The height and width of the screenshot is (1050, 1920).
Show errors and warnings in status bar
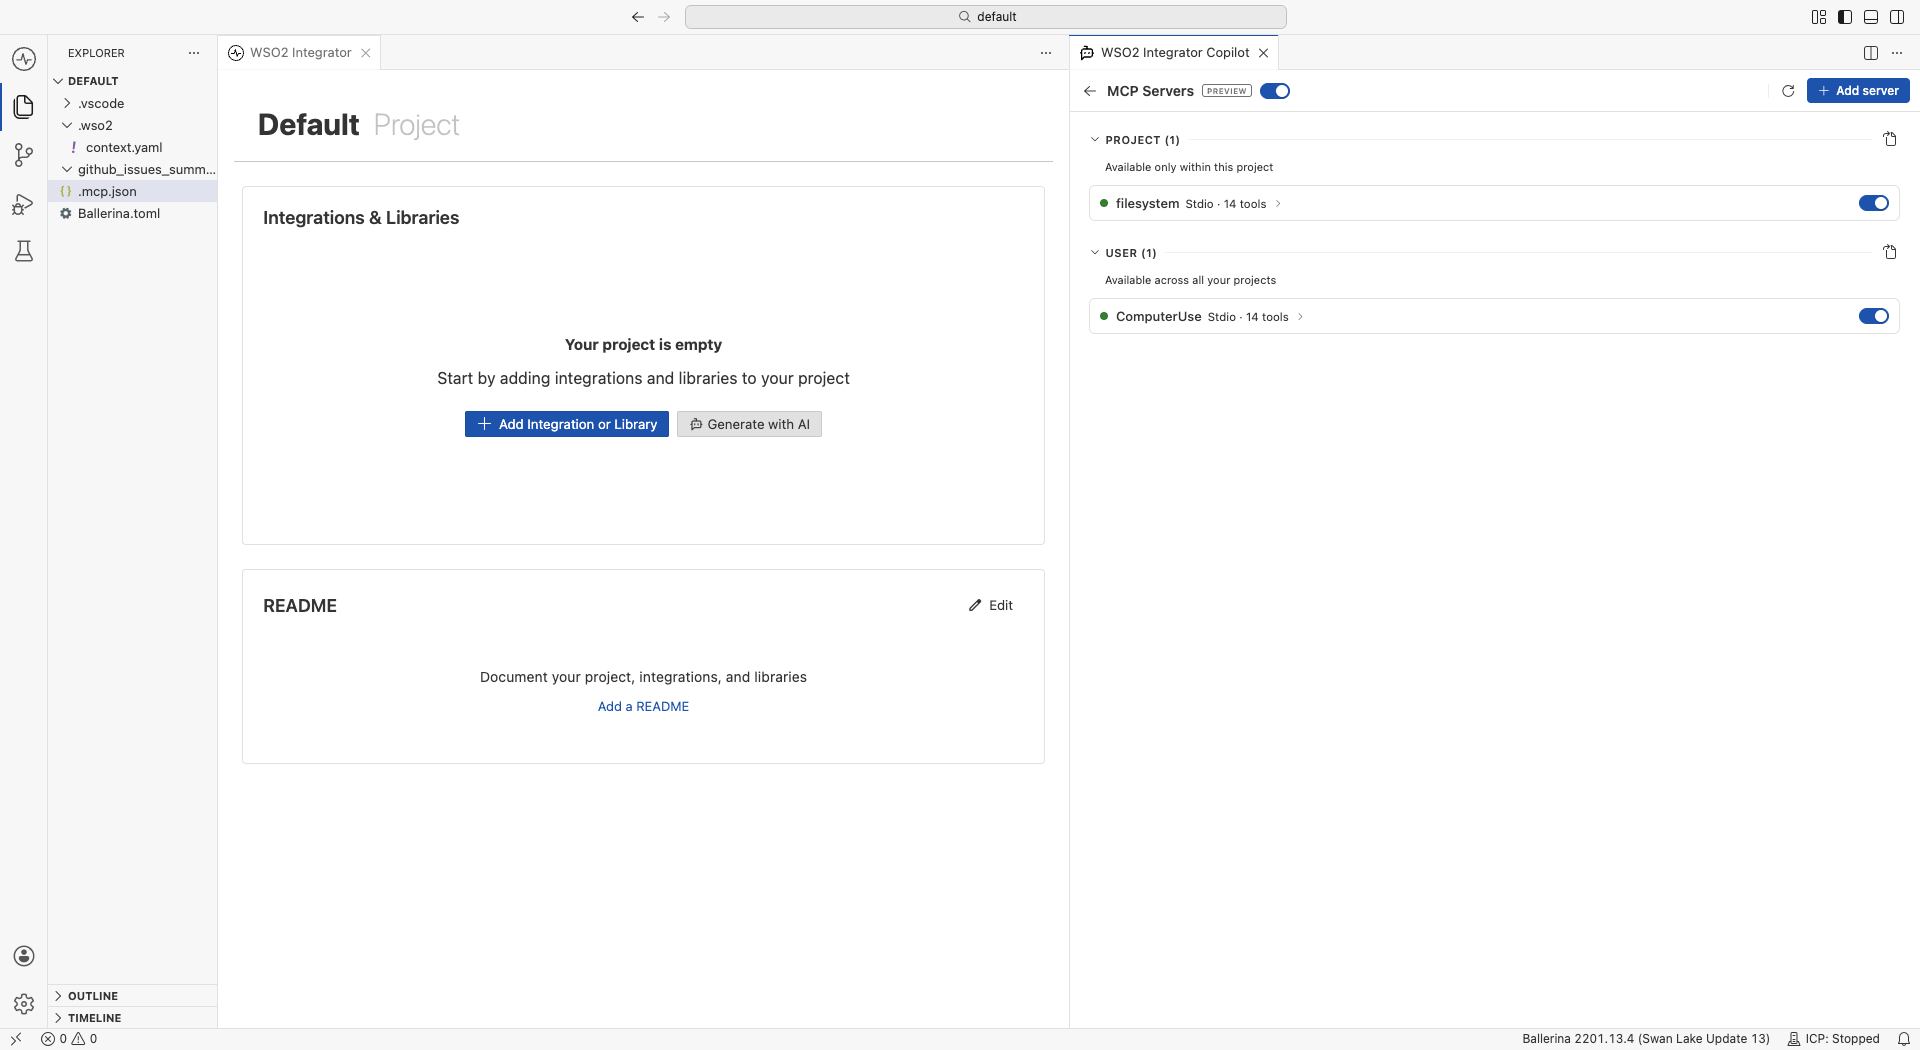pos(69,1039)
